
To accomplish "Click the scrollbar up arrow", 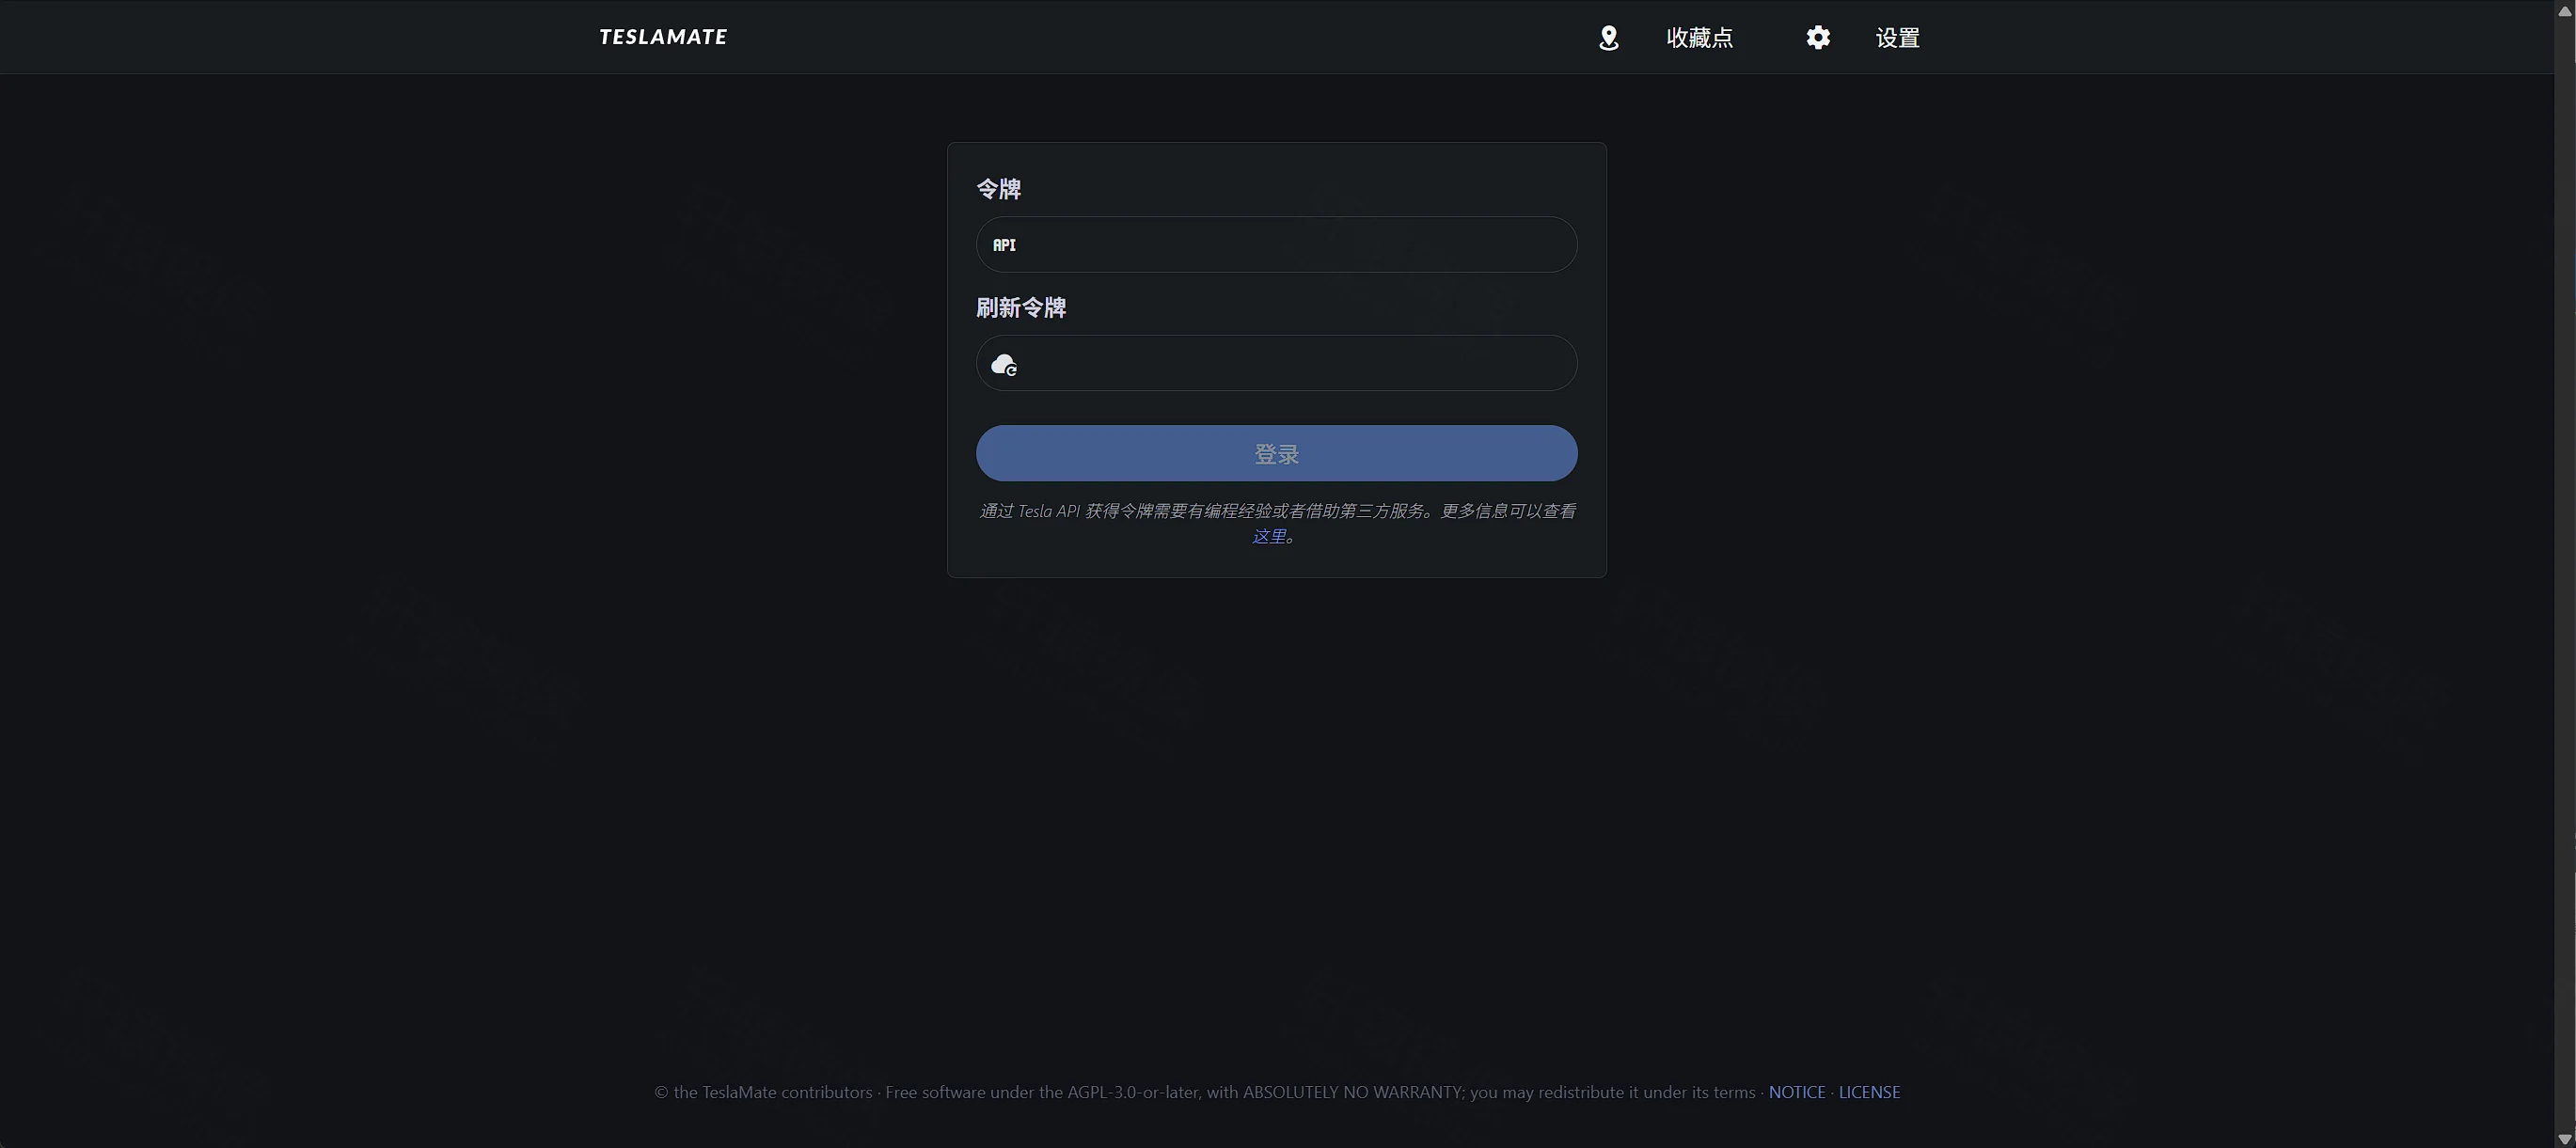I will coord(2565,10).
